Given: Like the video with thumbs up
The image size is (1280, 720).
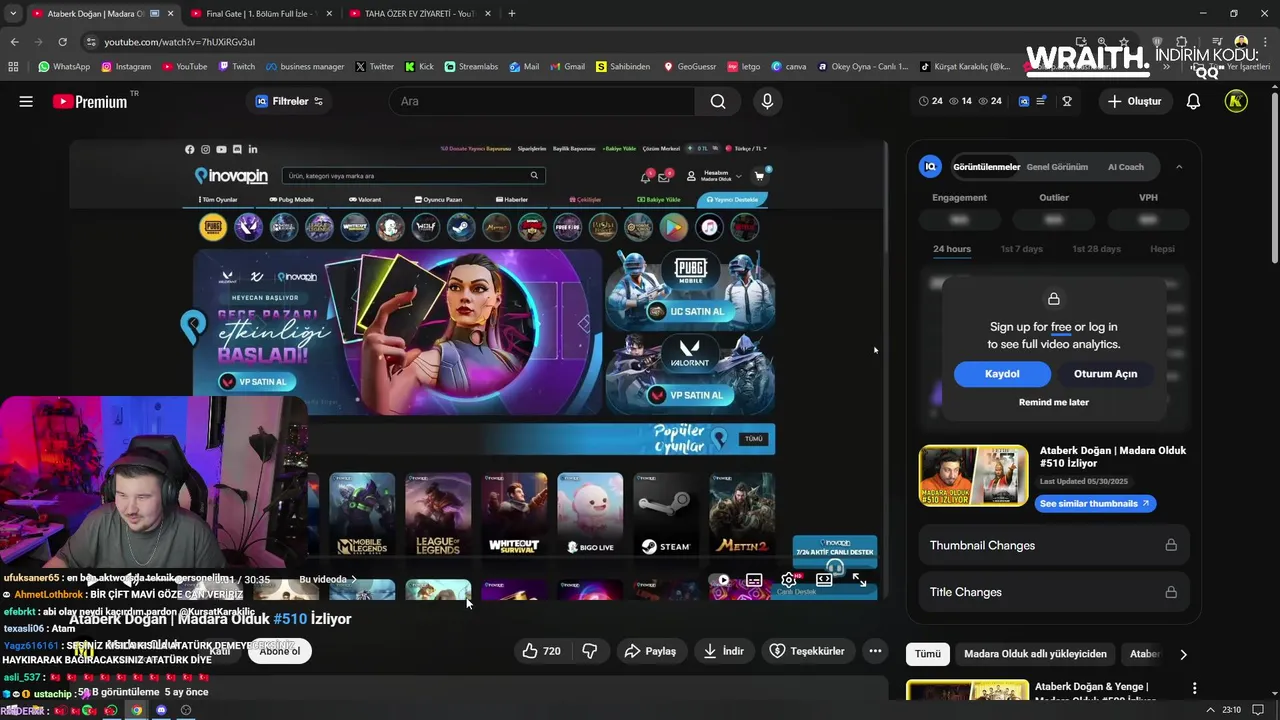Looking at the screenshot, I should coord(541,651).
